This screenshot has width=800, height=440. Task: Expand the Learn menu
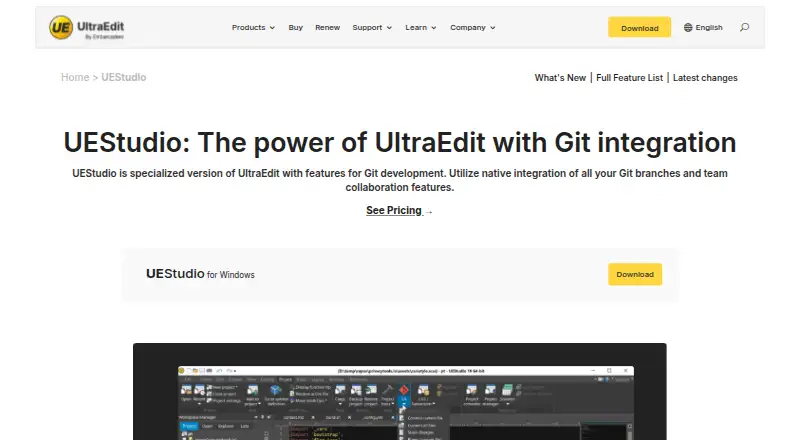tap(420, 28)
